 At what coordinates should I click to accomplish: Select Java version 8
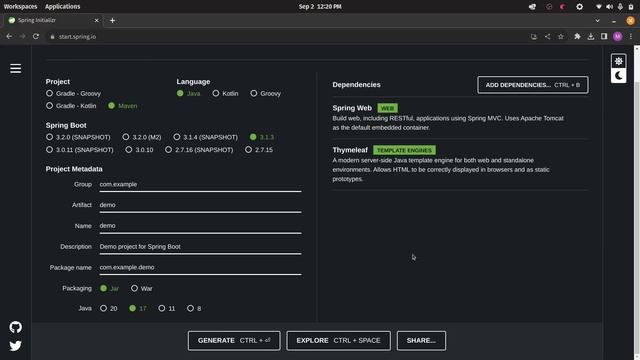194,309
